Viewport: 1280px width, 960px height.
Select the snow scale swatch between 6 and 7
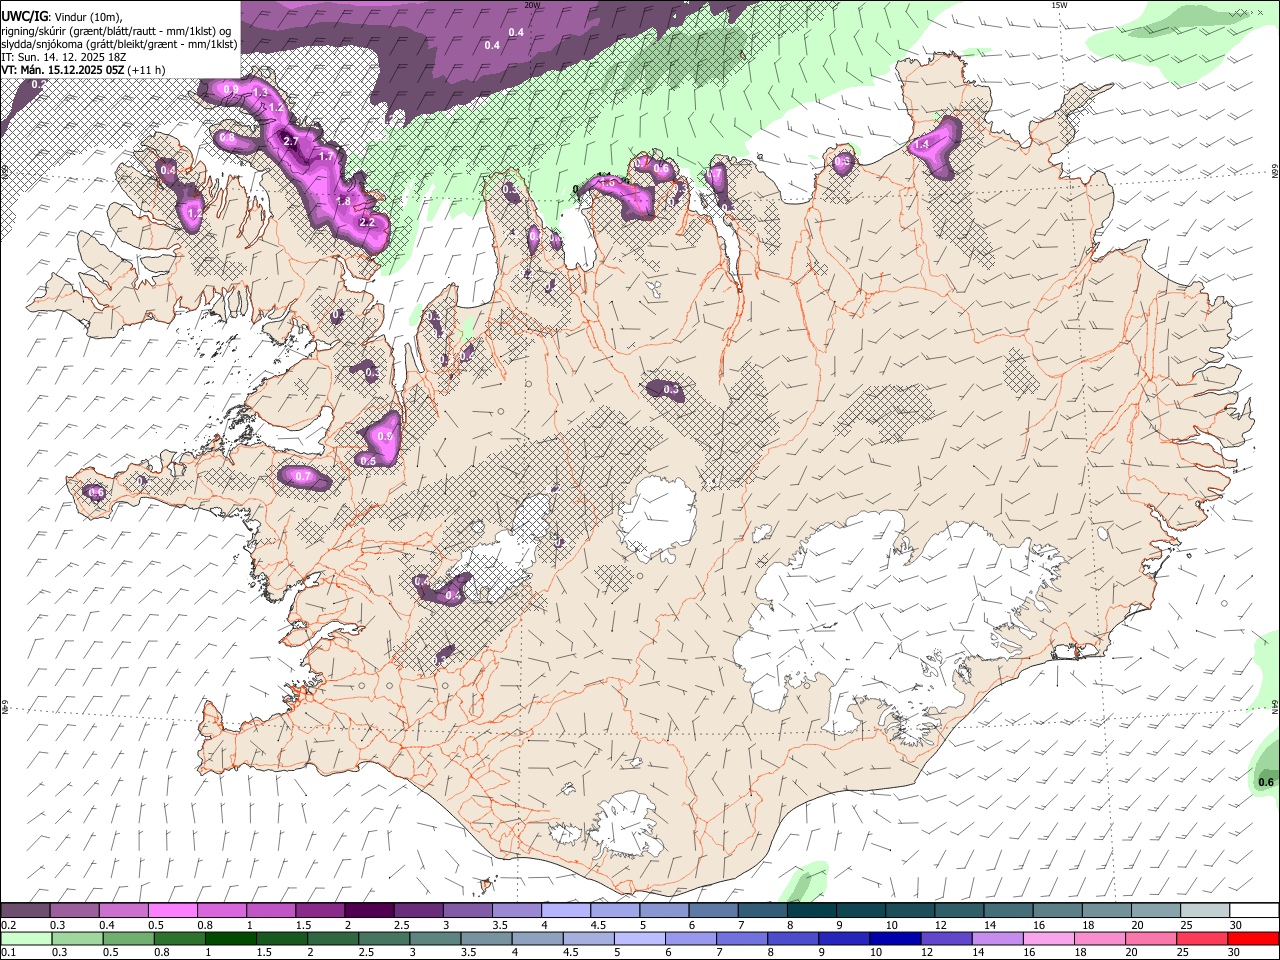click(712, 911)
